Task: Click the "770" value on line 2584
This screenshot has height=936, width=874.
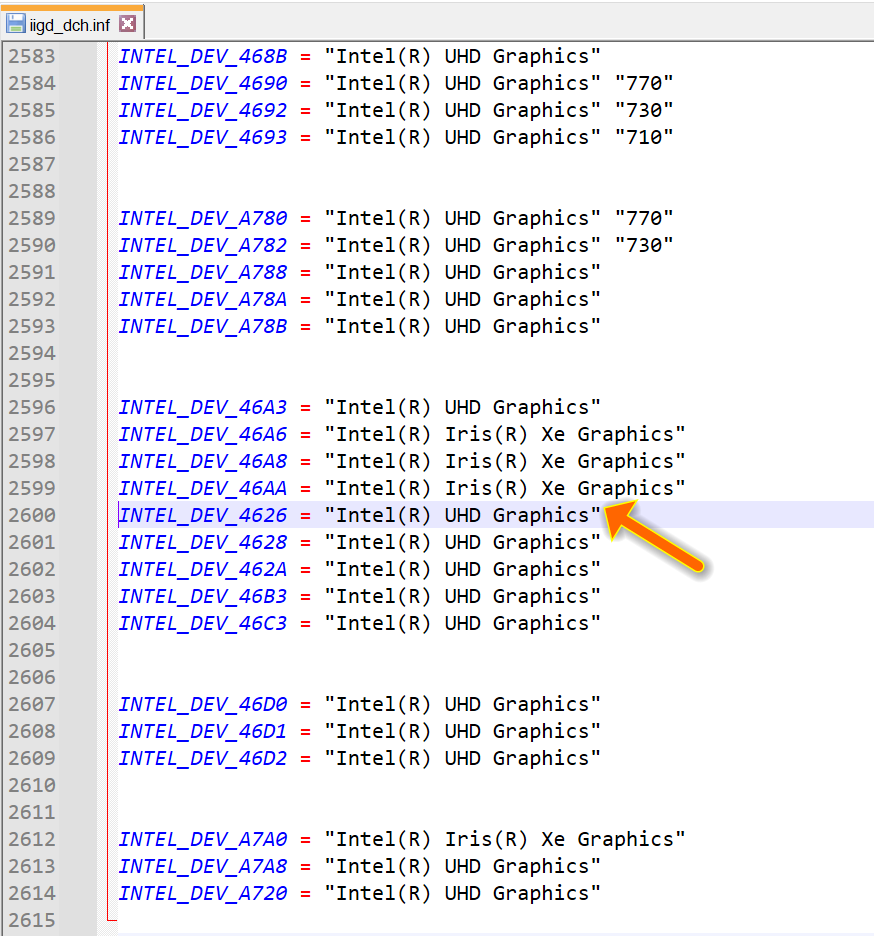Action: point(644,83)
